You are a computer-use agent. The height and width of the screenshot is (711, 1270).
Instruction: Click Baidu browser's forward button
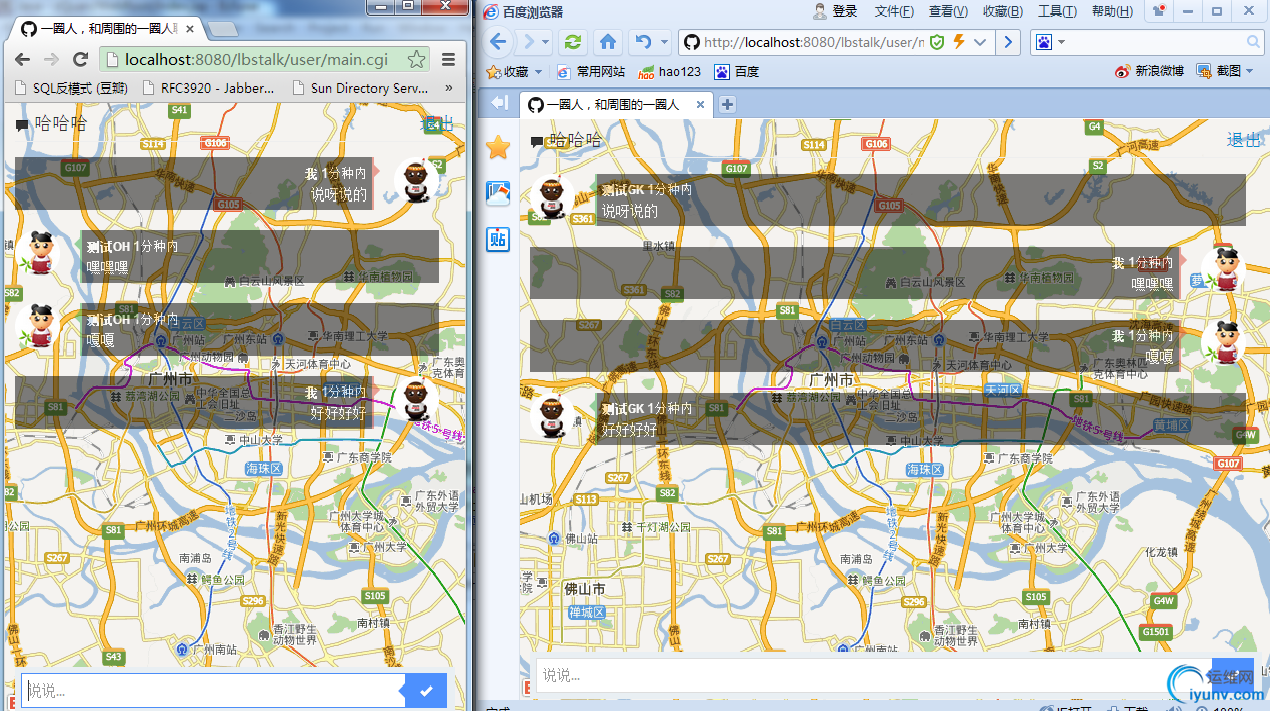pos(529,42)
